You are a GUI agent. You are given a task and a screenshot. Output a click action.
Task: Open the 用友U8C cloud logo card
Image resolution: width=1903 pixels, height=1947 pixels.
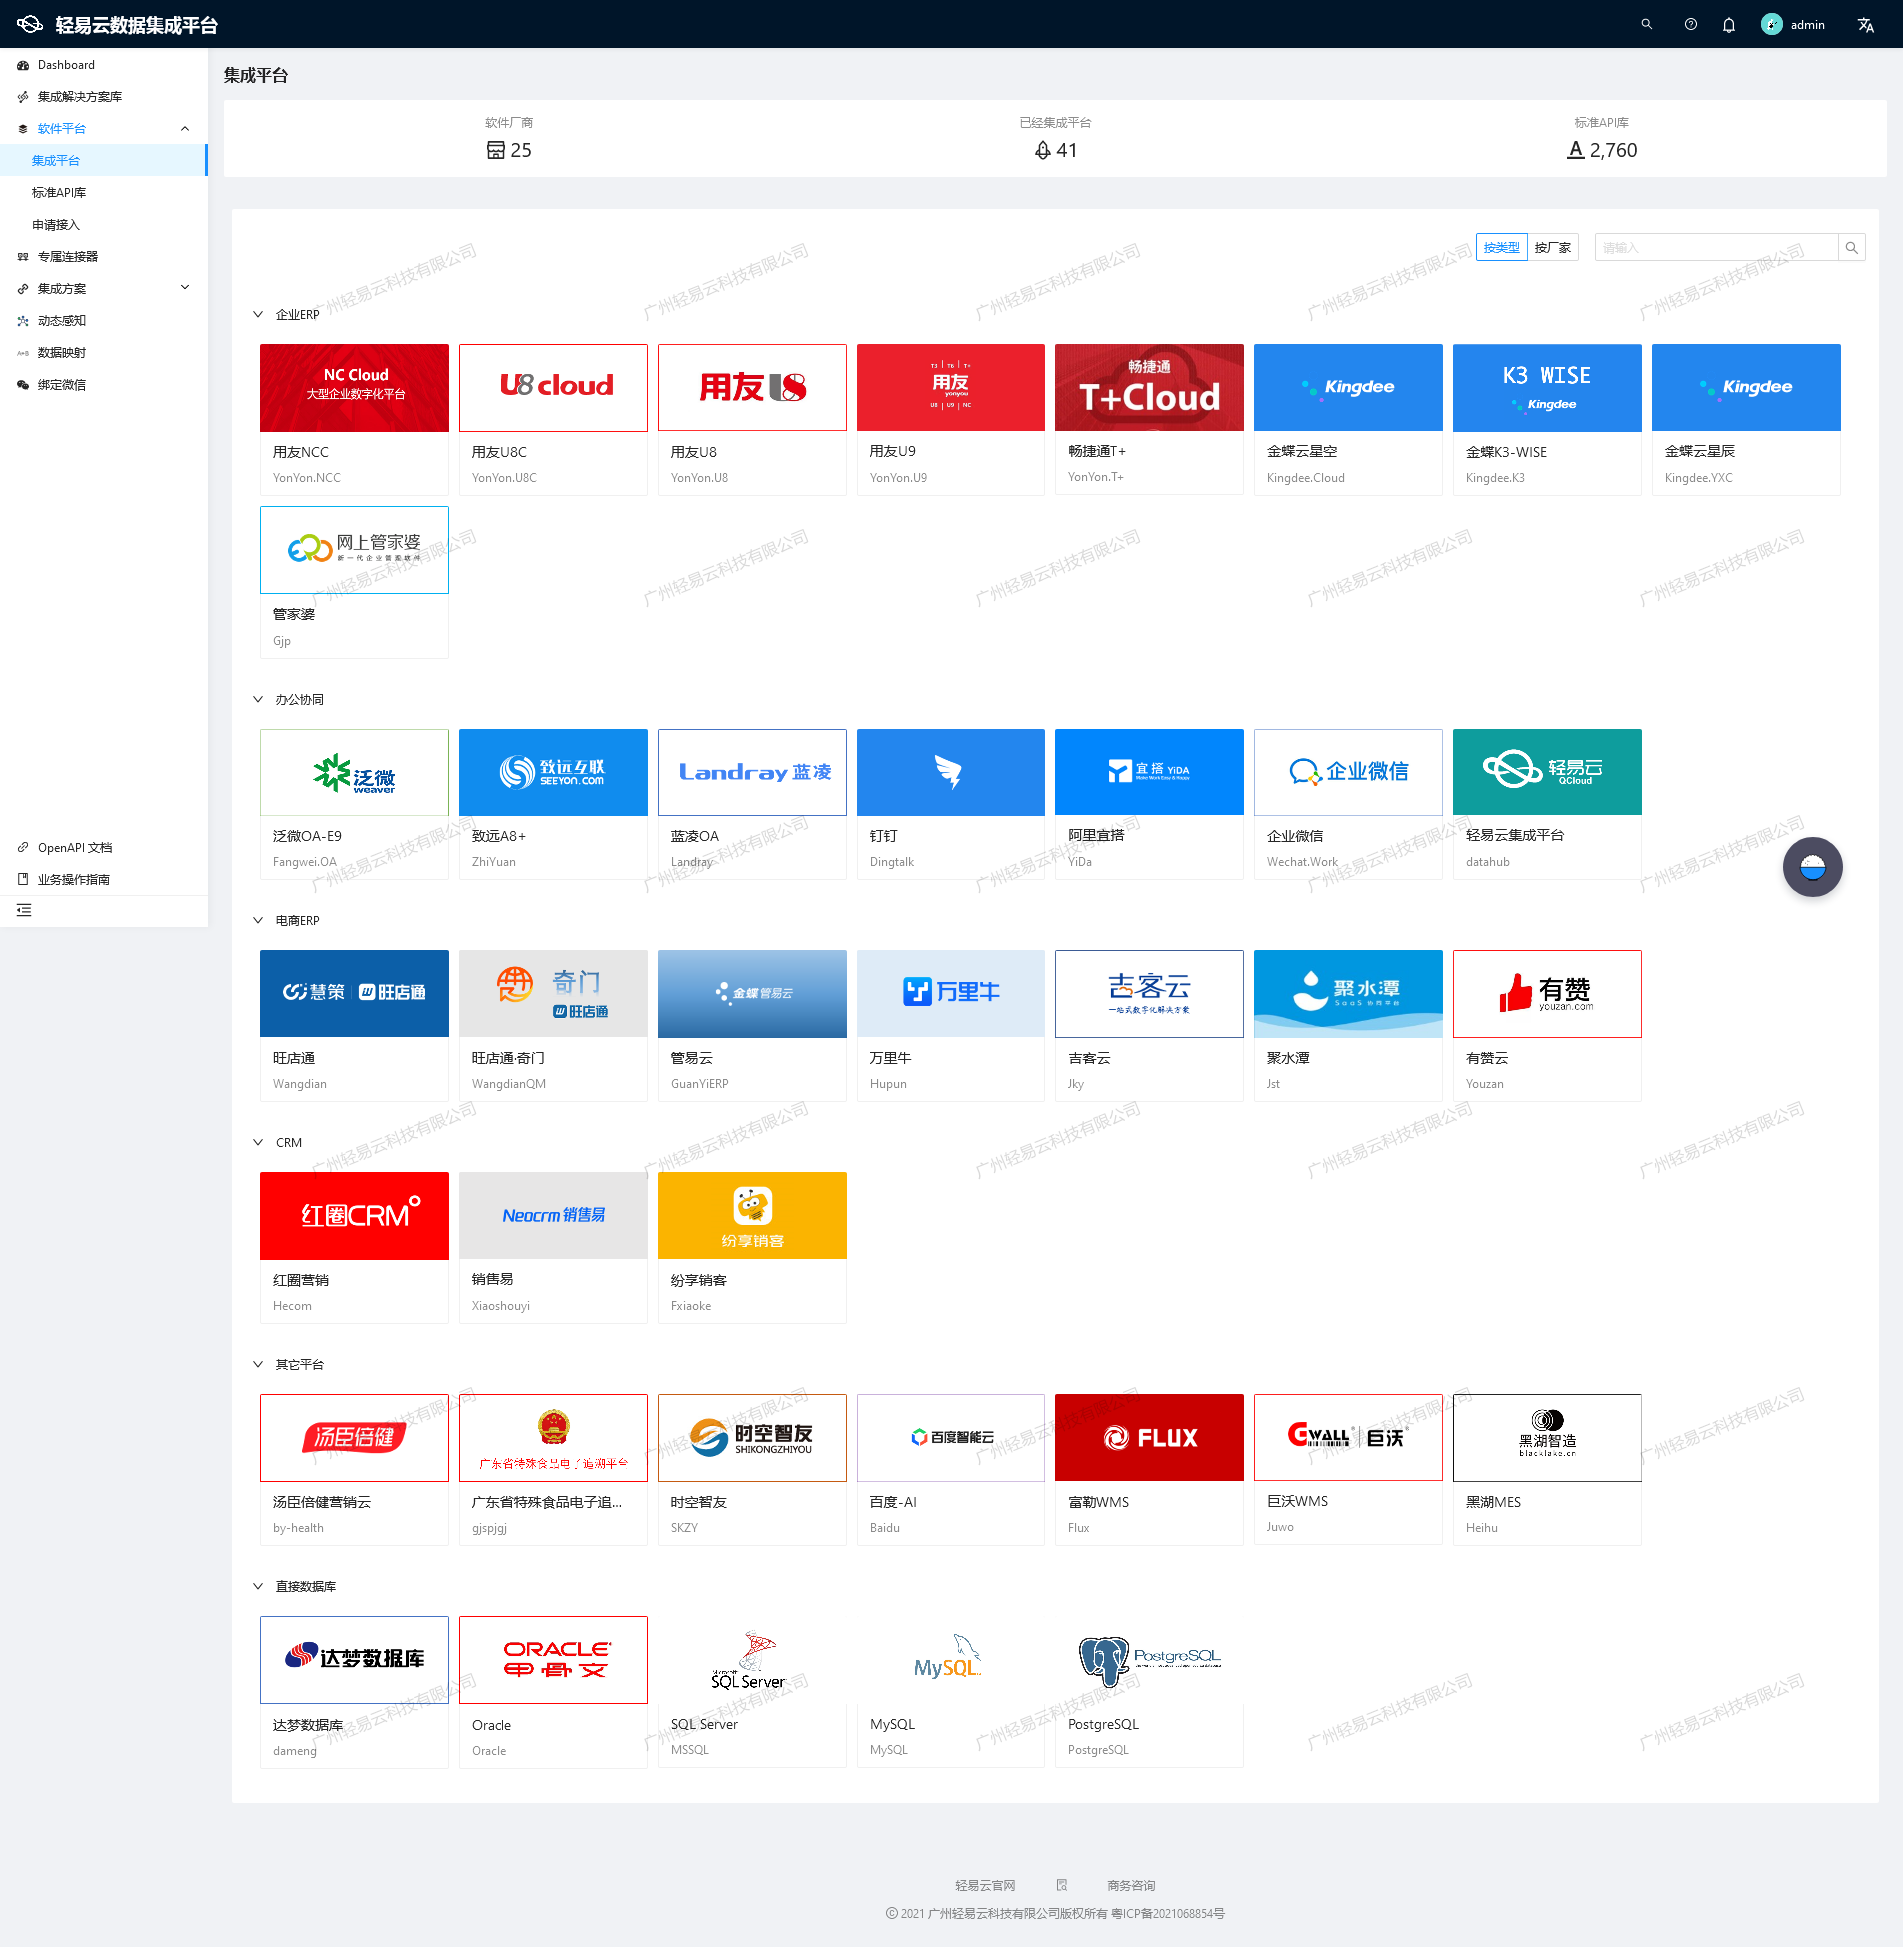click(553, 387)
